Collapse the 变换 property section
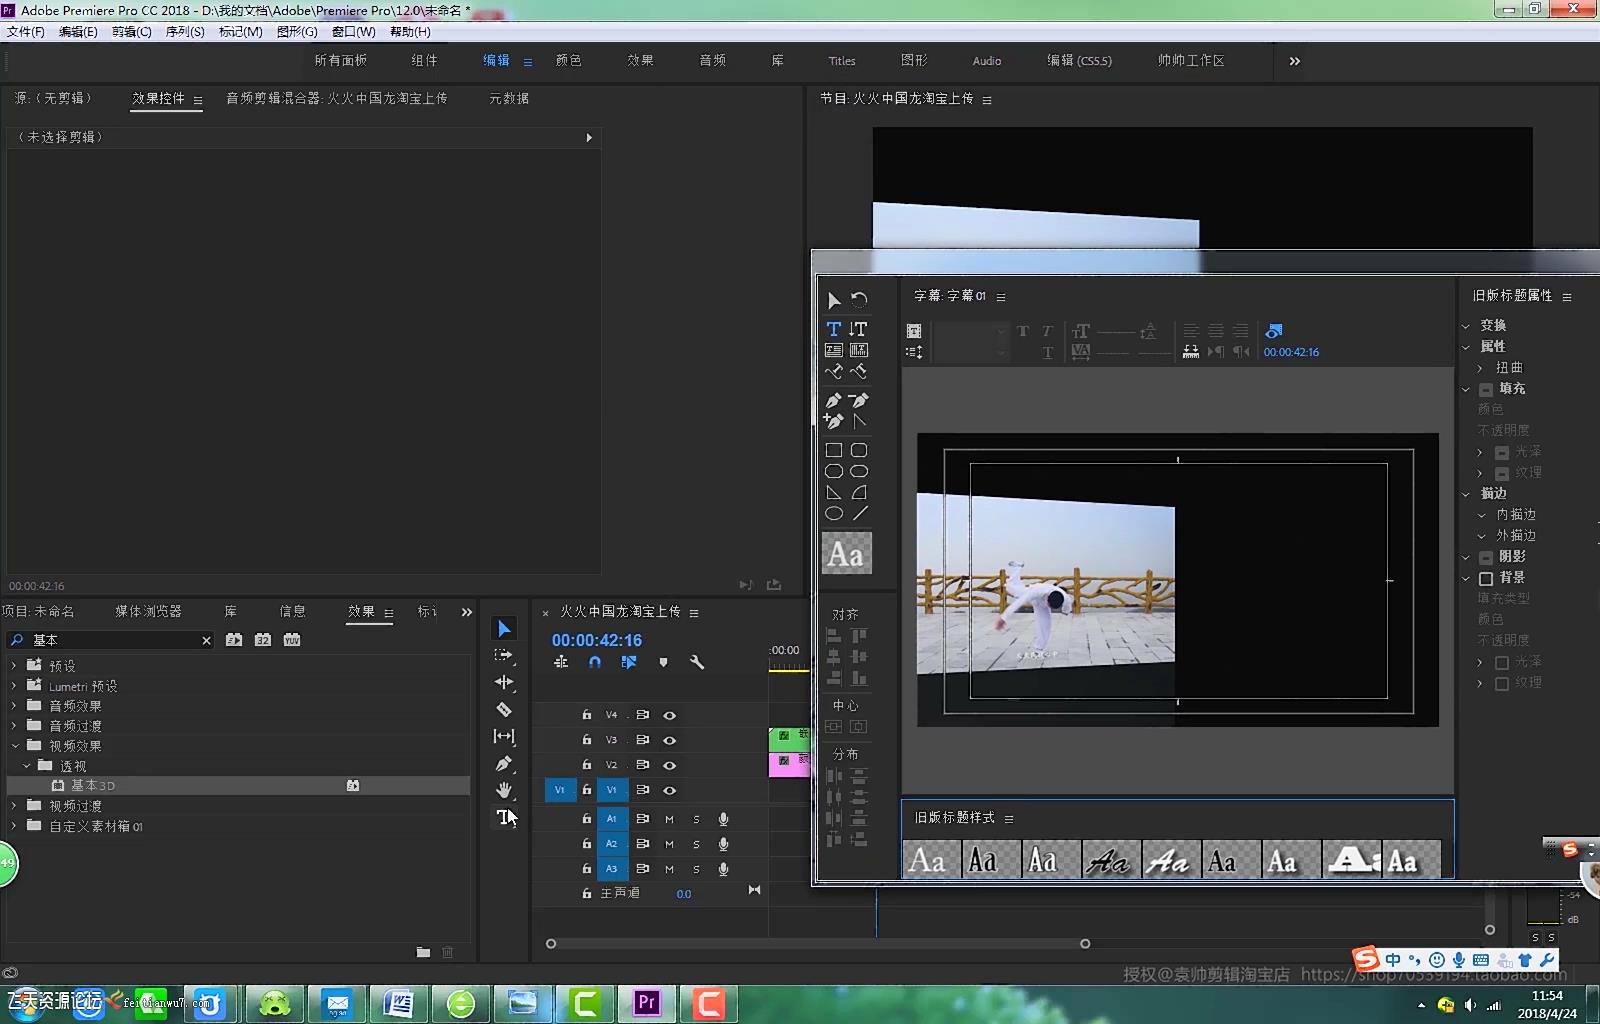 coord(1466,326)
